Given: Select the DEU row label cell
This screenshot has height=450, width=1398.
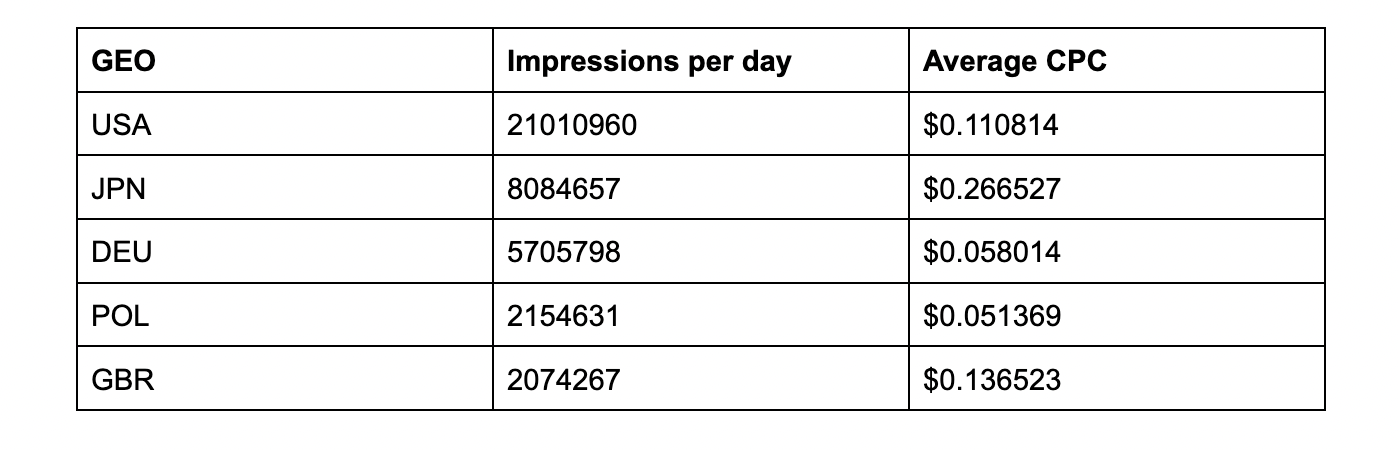Looking at the screenshot, I should tap(121, 253).
